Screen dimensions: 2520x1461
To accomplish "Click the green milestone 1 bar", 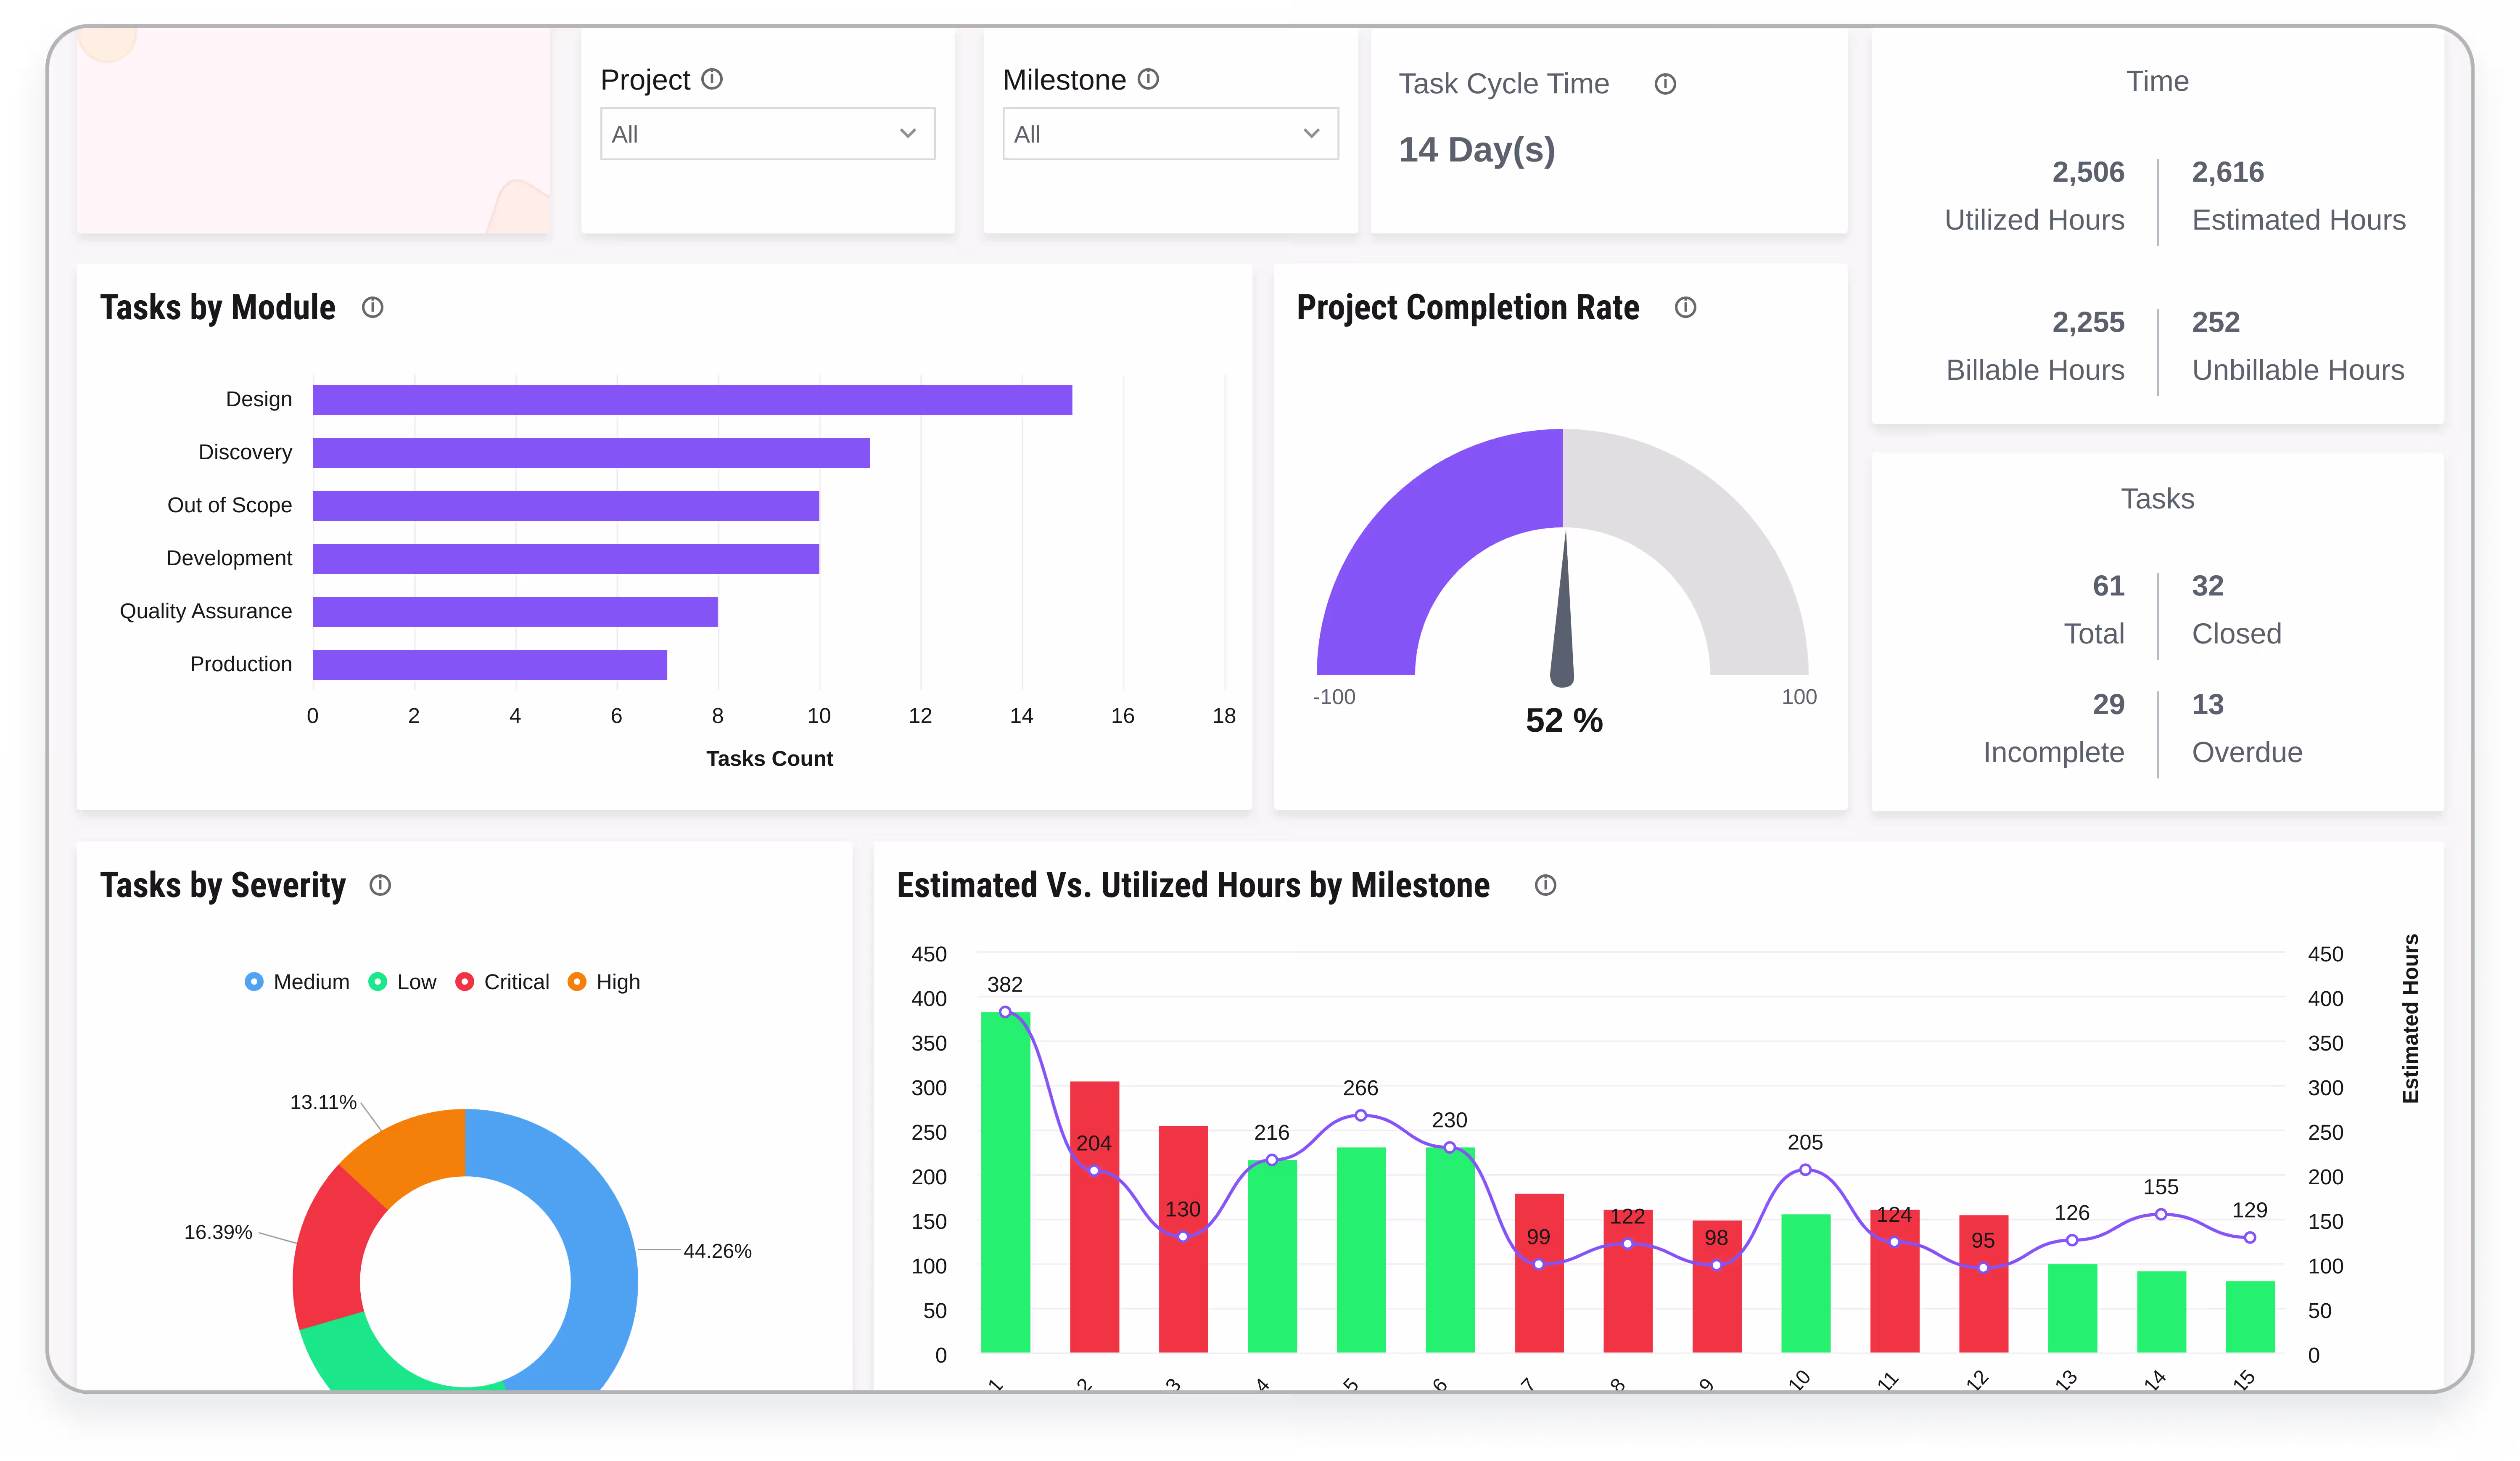I will [1006, 1183].
